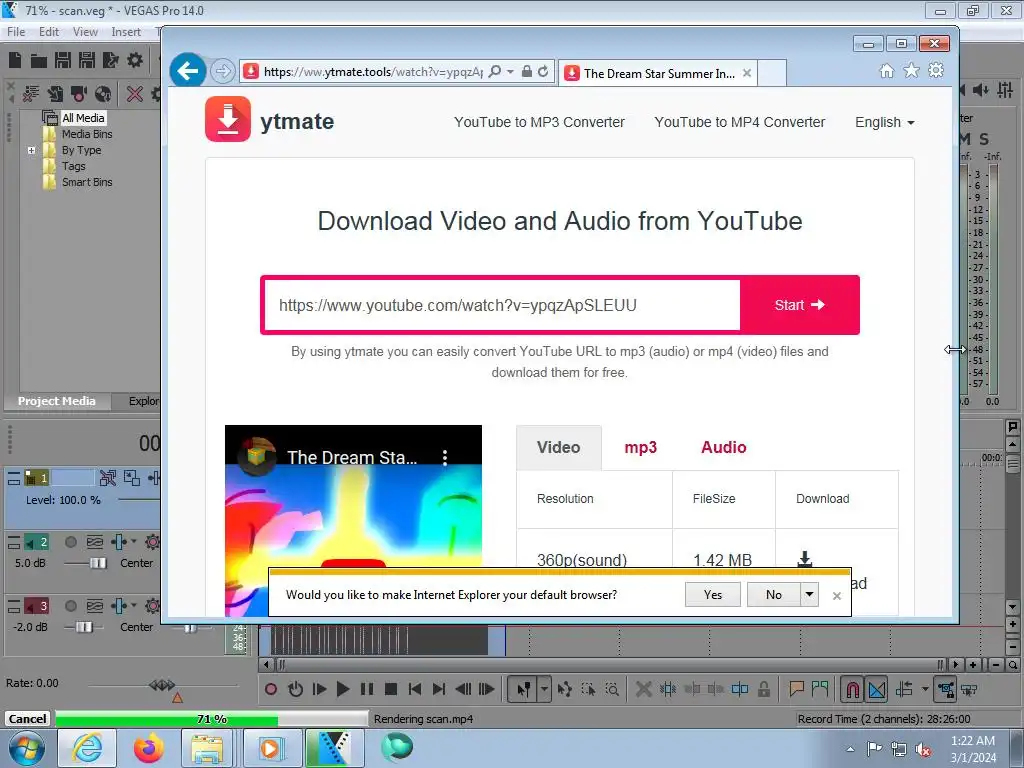Click the Extract Audio from CD icon
1024x768 pixels.
coord(103,94)
